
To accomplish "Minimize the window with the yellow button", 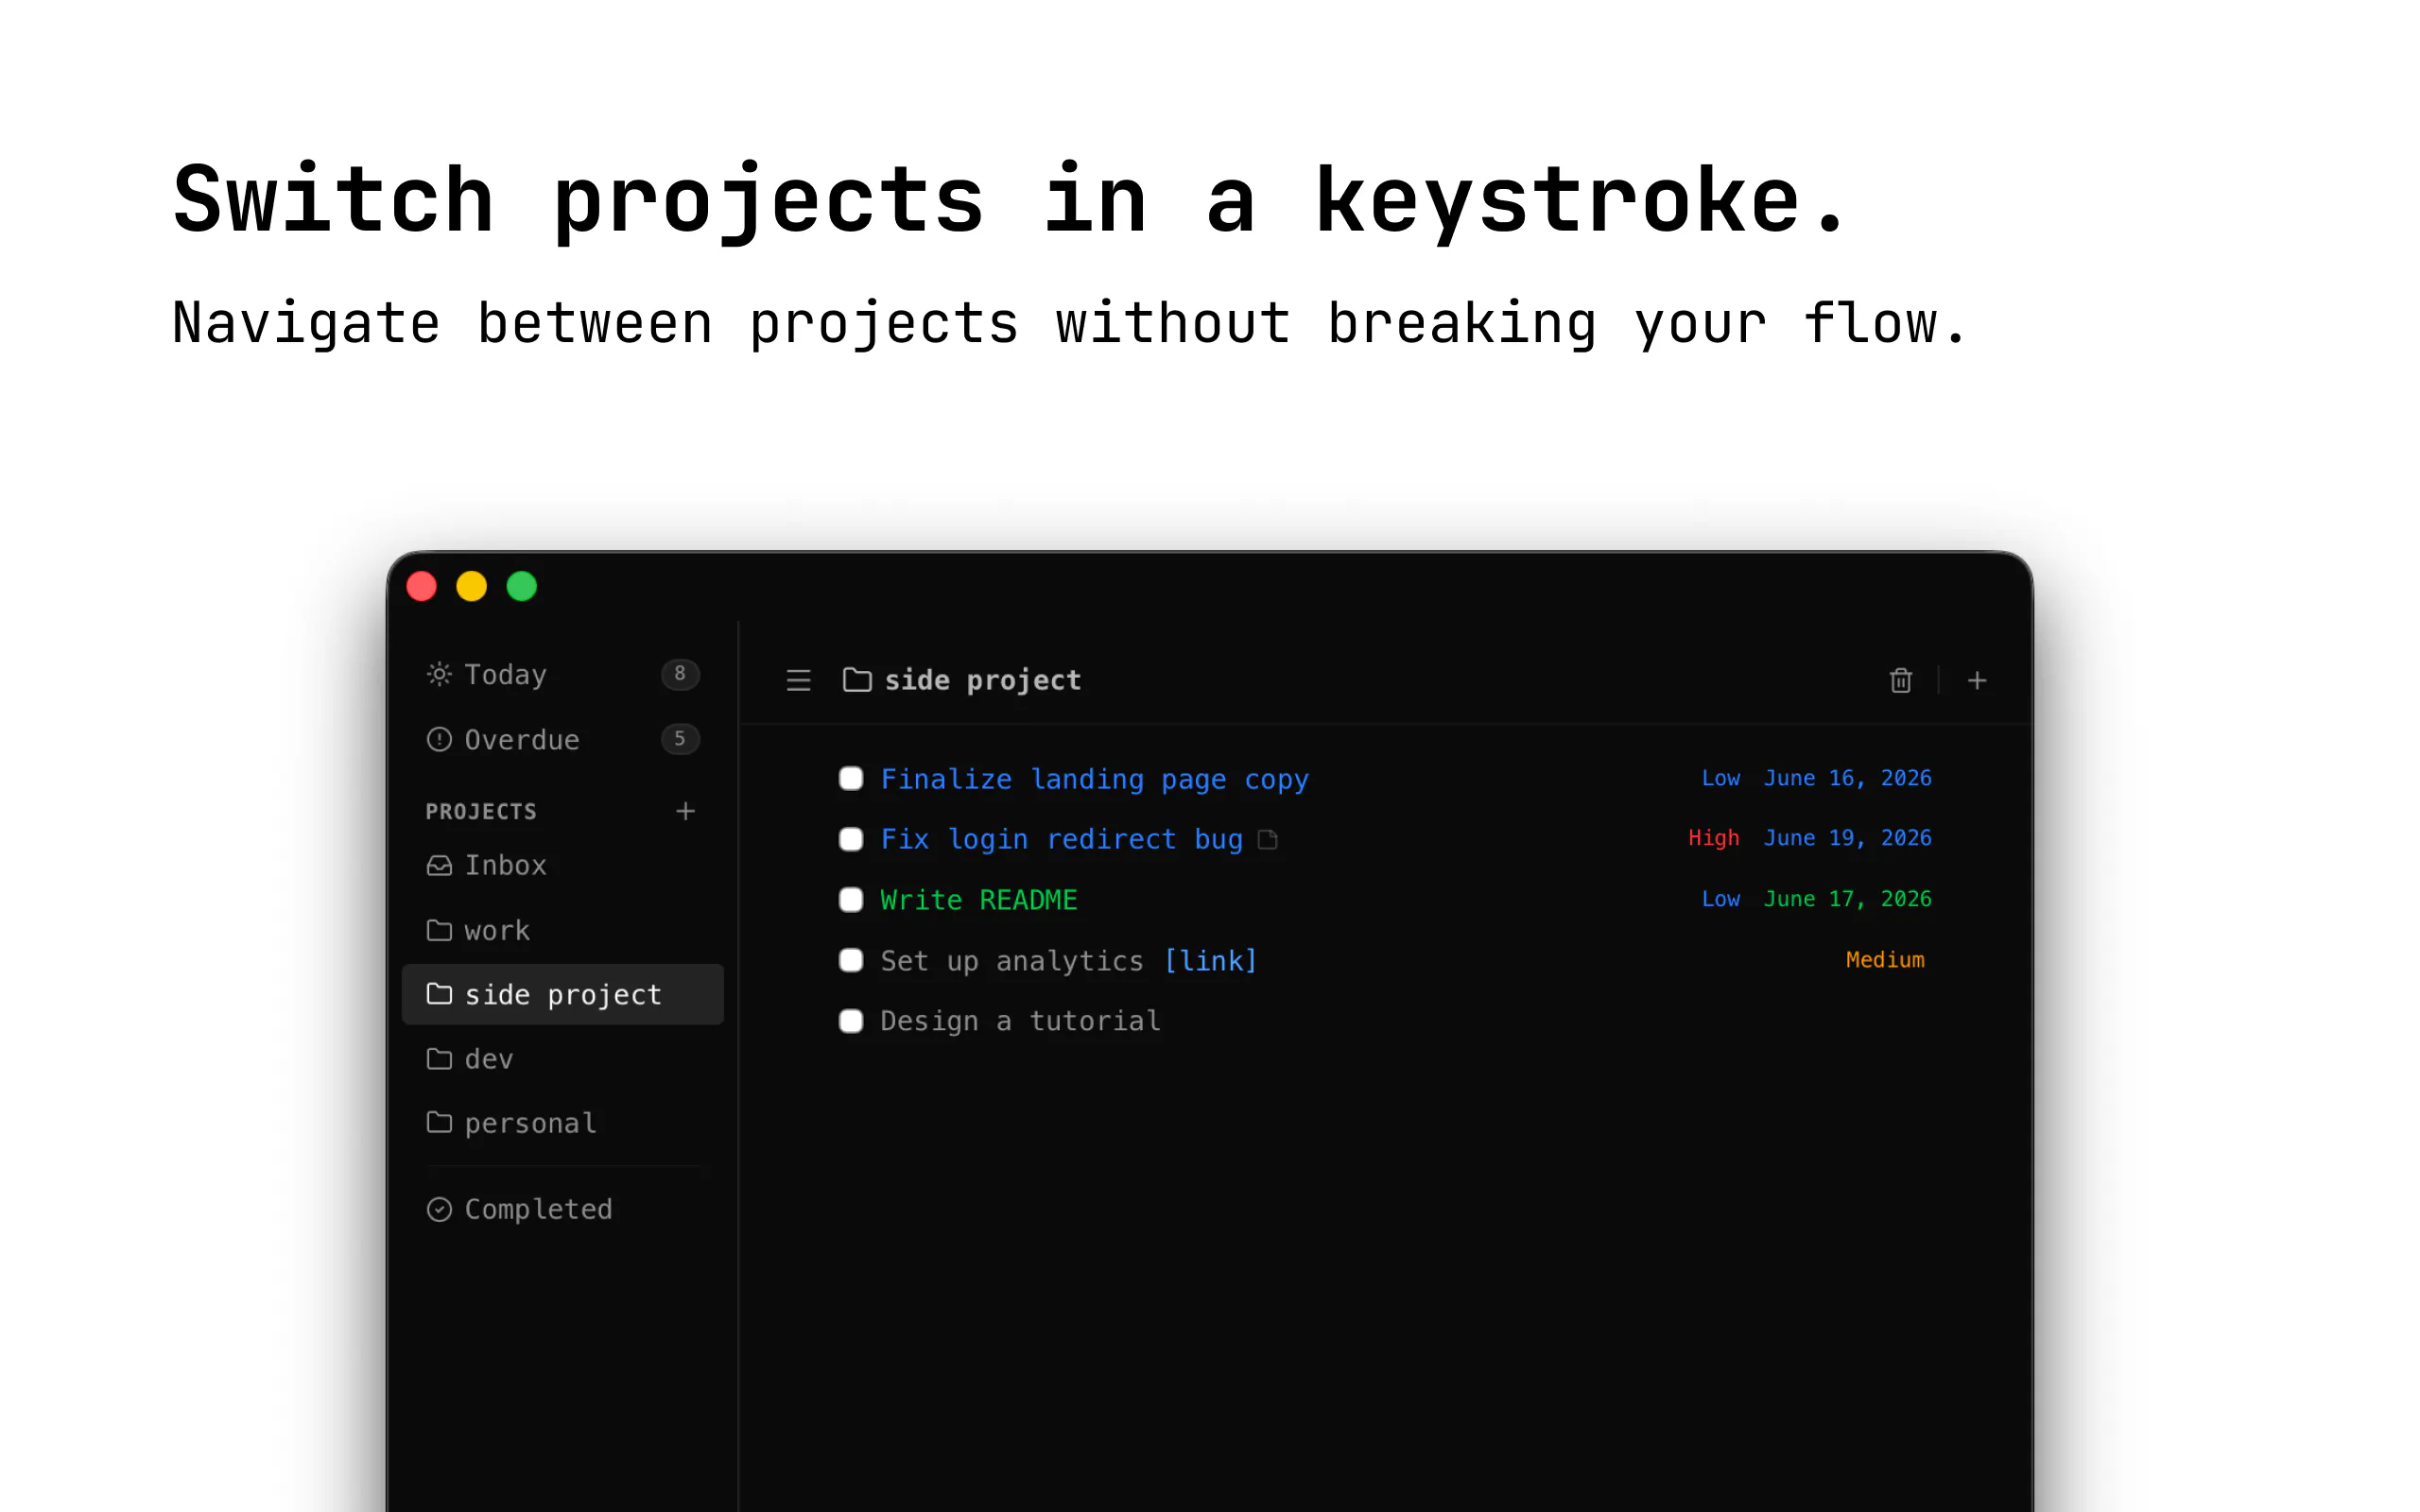I will [471, 586].
